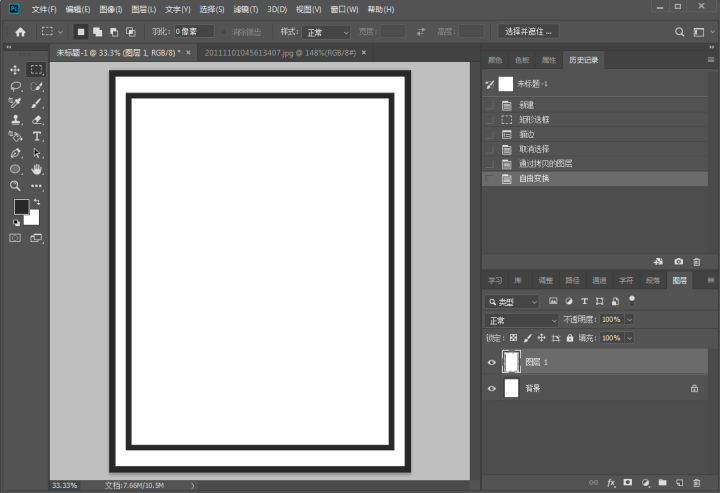The image size is (720, 493).
Task: Add a layer mask
Action: point(628,482)
